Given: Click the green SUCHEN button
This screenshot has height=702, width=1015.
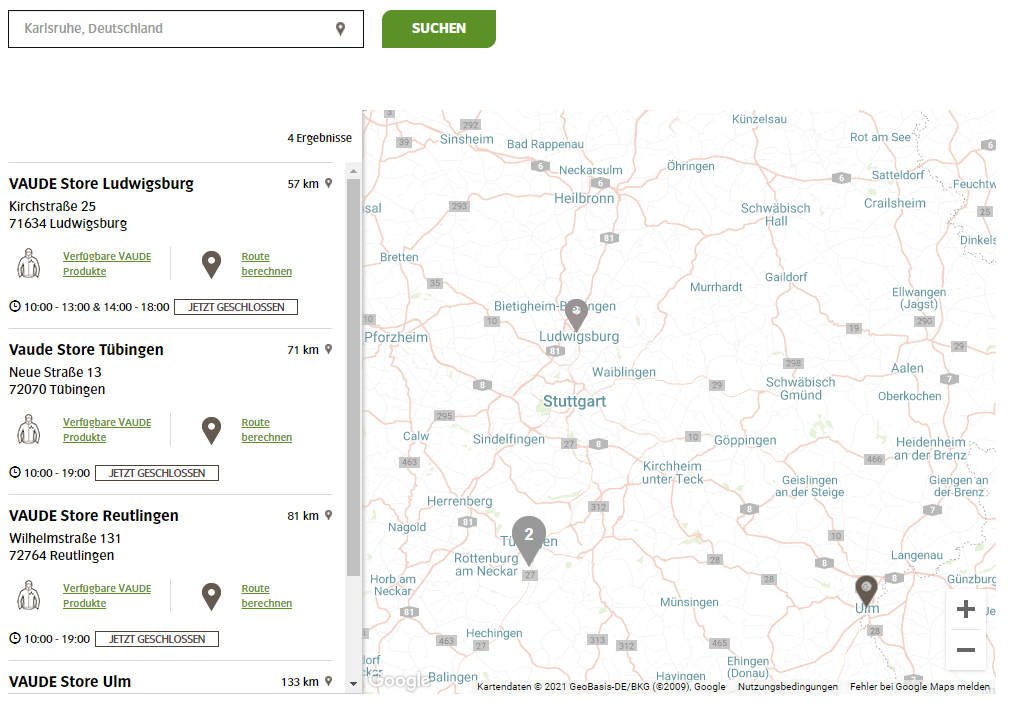Looking at the screenshot, I should click(439, 28).
